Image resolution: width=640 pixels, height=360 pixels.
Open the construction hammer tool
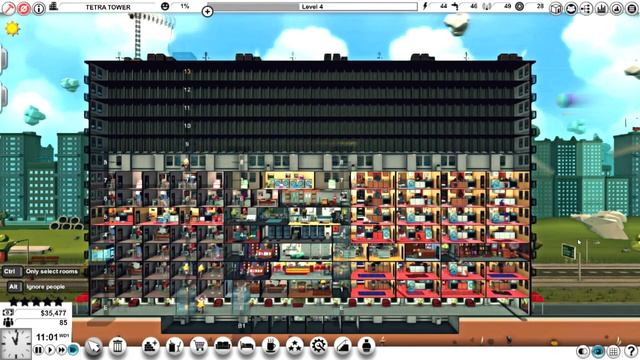click(x=8, y=8)
